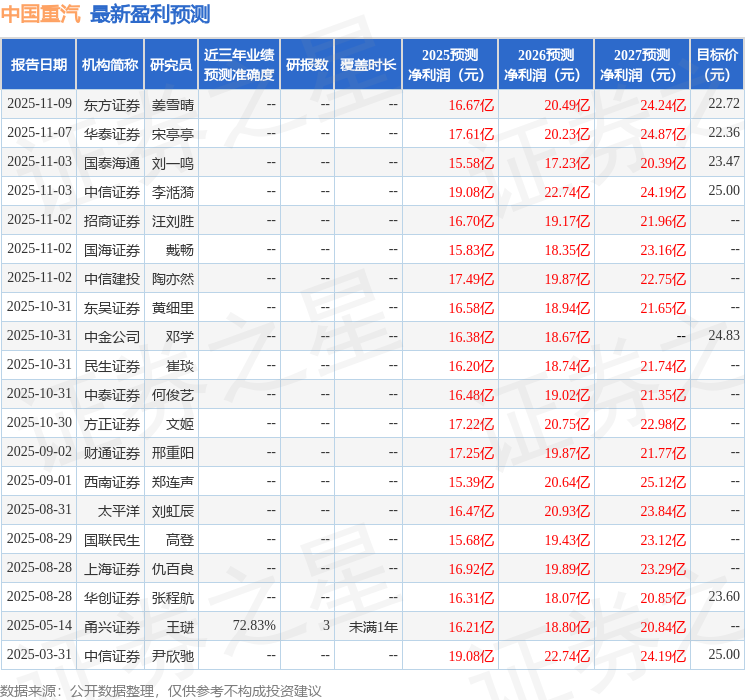The width and height of the screenshot is (745, 700).
Task: Click researcher name 王琎
Action: coord(180,627)
